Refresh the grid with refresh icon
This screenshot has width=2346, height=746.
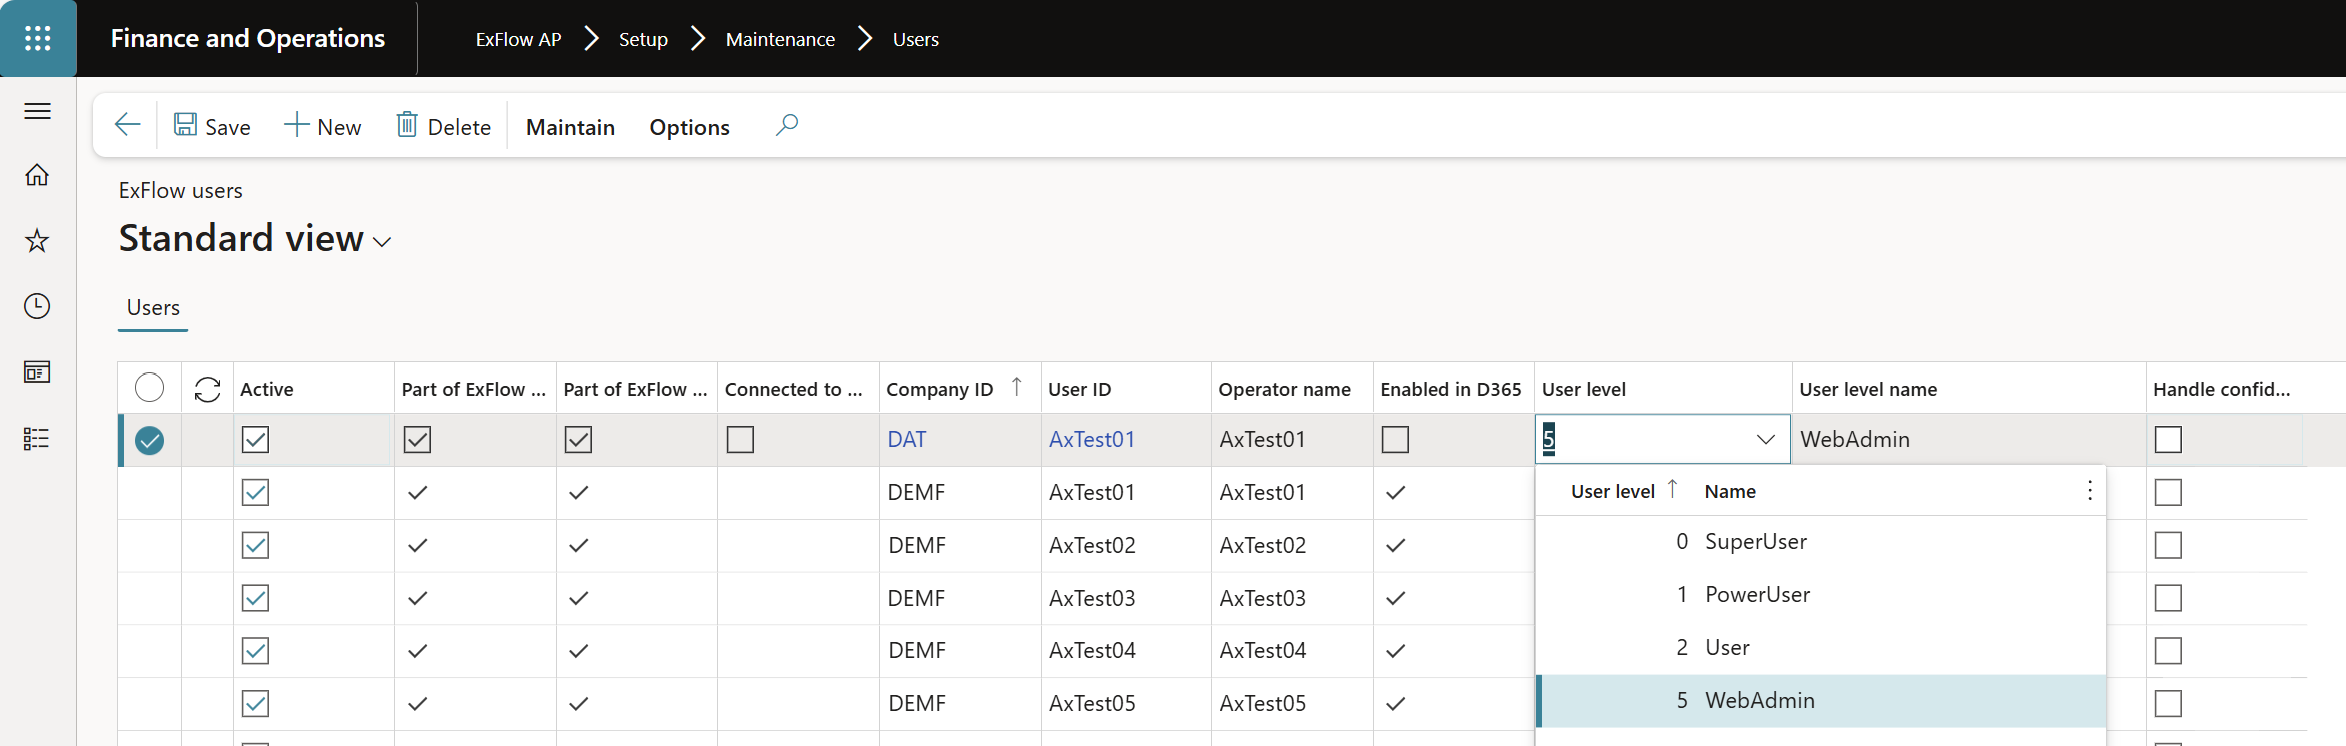tap(207, 389)
